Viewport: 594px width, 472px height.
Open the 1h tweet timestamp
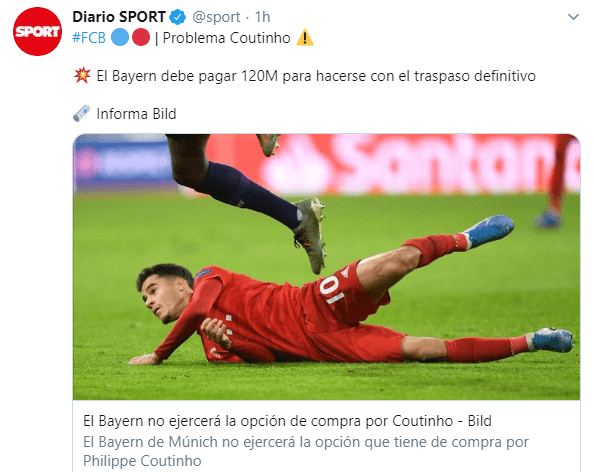coord(262,17)
